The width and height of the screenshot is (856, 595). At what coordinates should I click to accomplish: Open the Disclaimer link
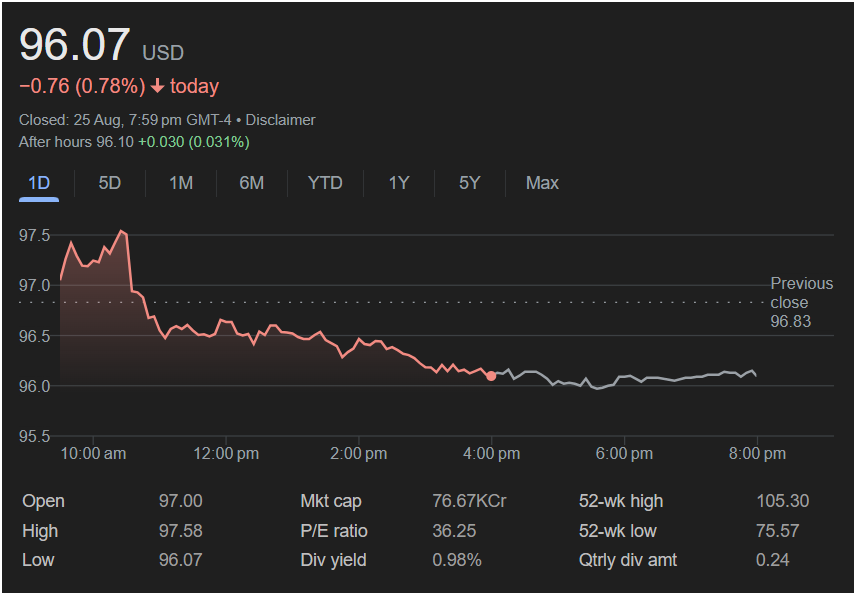(281, 120)
